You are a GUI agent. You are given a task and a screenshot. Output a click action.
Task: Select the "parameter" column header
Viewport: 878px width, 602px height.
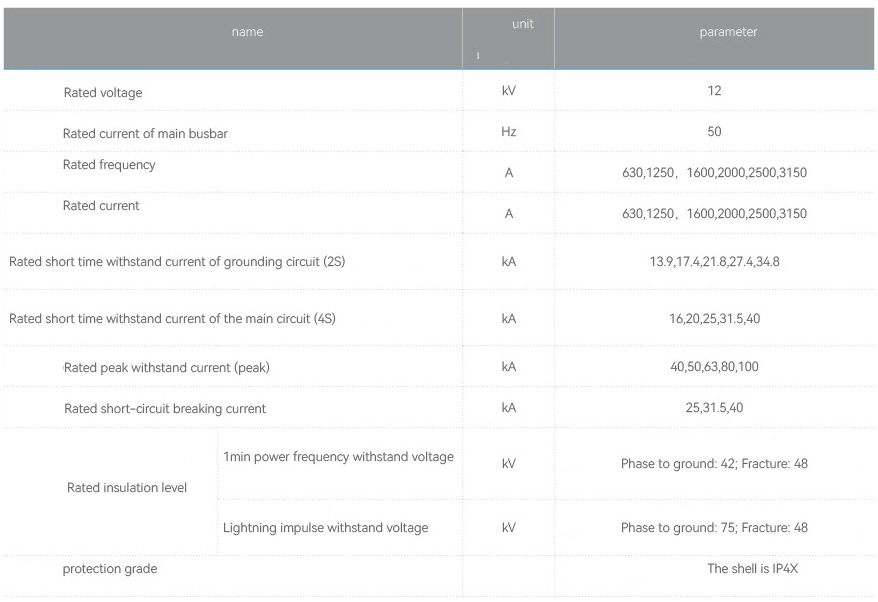click(728, 32)
